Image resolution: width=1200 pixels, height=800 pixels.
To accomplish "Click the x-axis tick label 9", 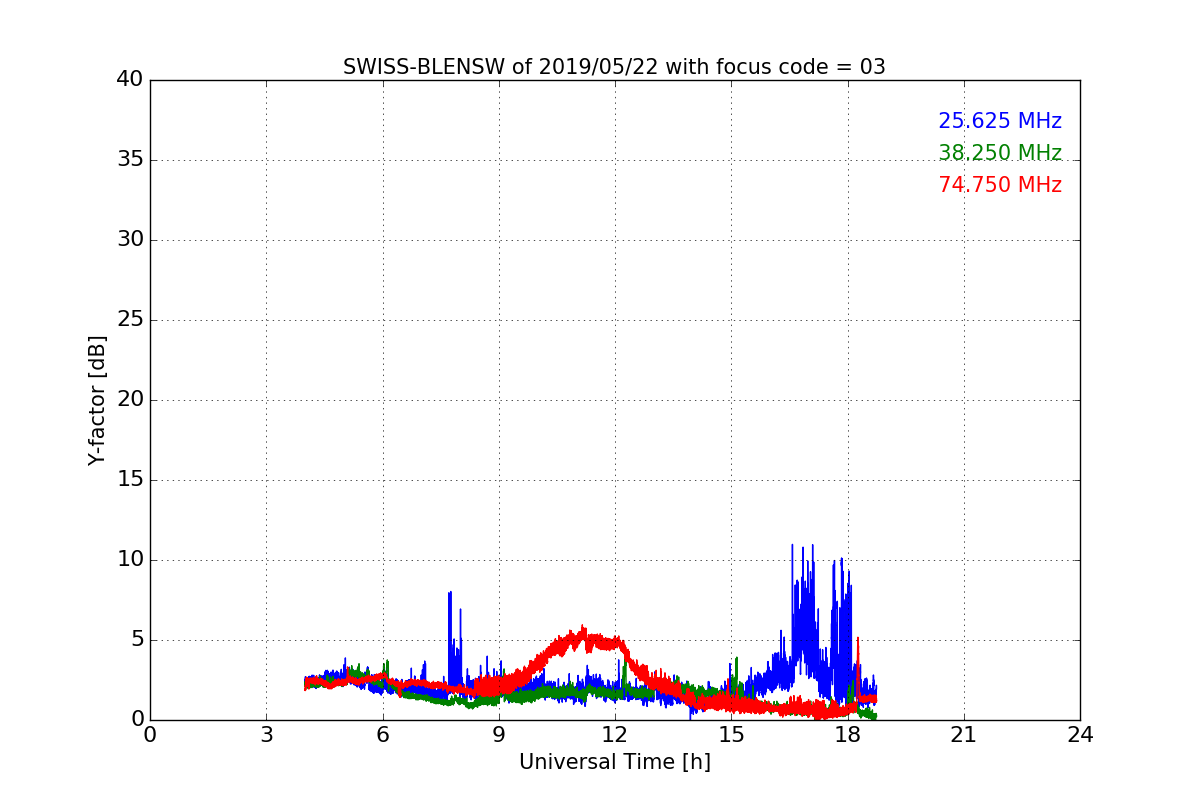I will pos(499,734).
